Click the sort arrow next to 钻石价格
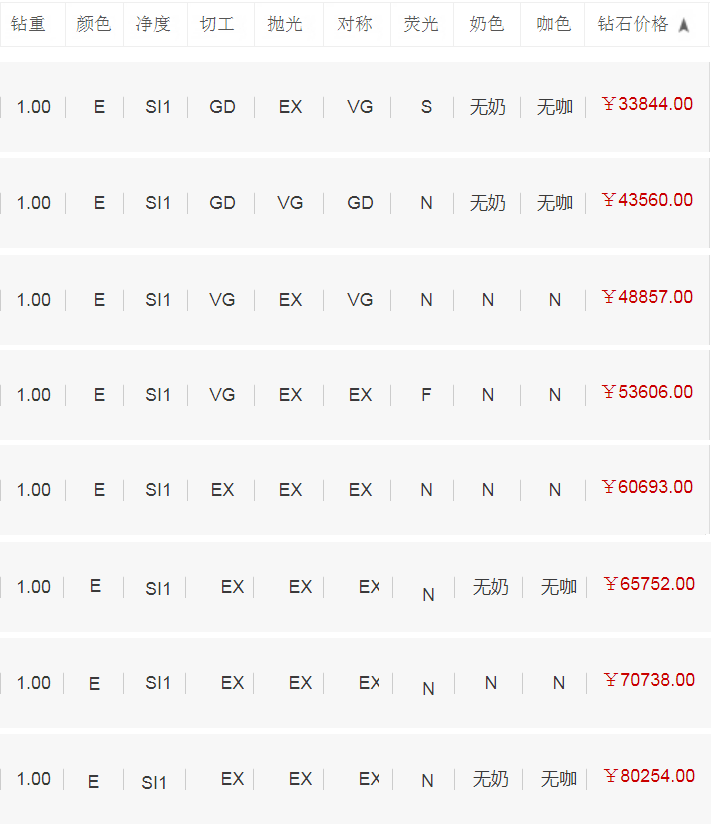Image resolution: width=716 pixels, height=838 pixels. click(684, 26)
